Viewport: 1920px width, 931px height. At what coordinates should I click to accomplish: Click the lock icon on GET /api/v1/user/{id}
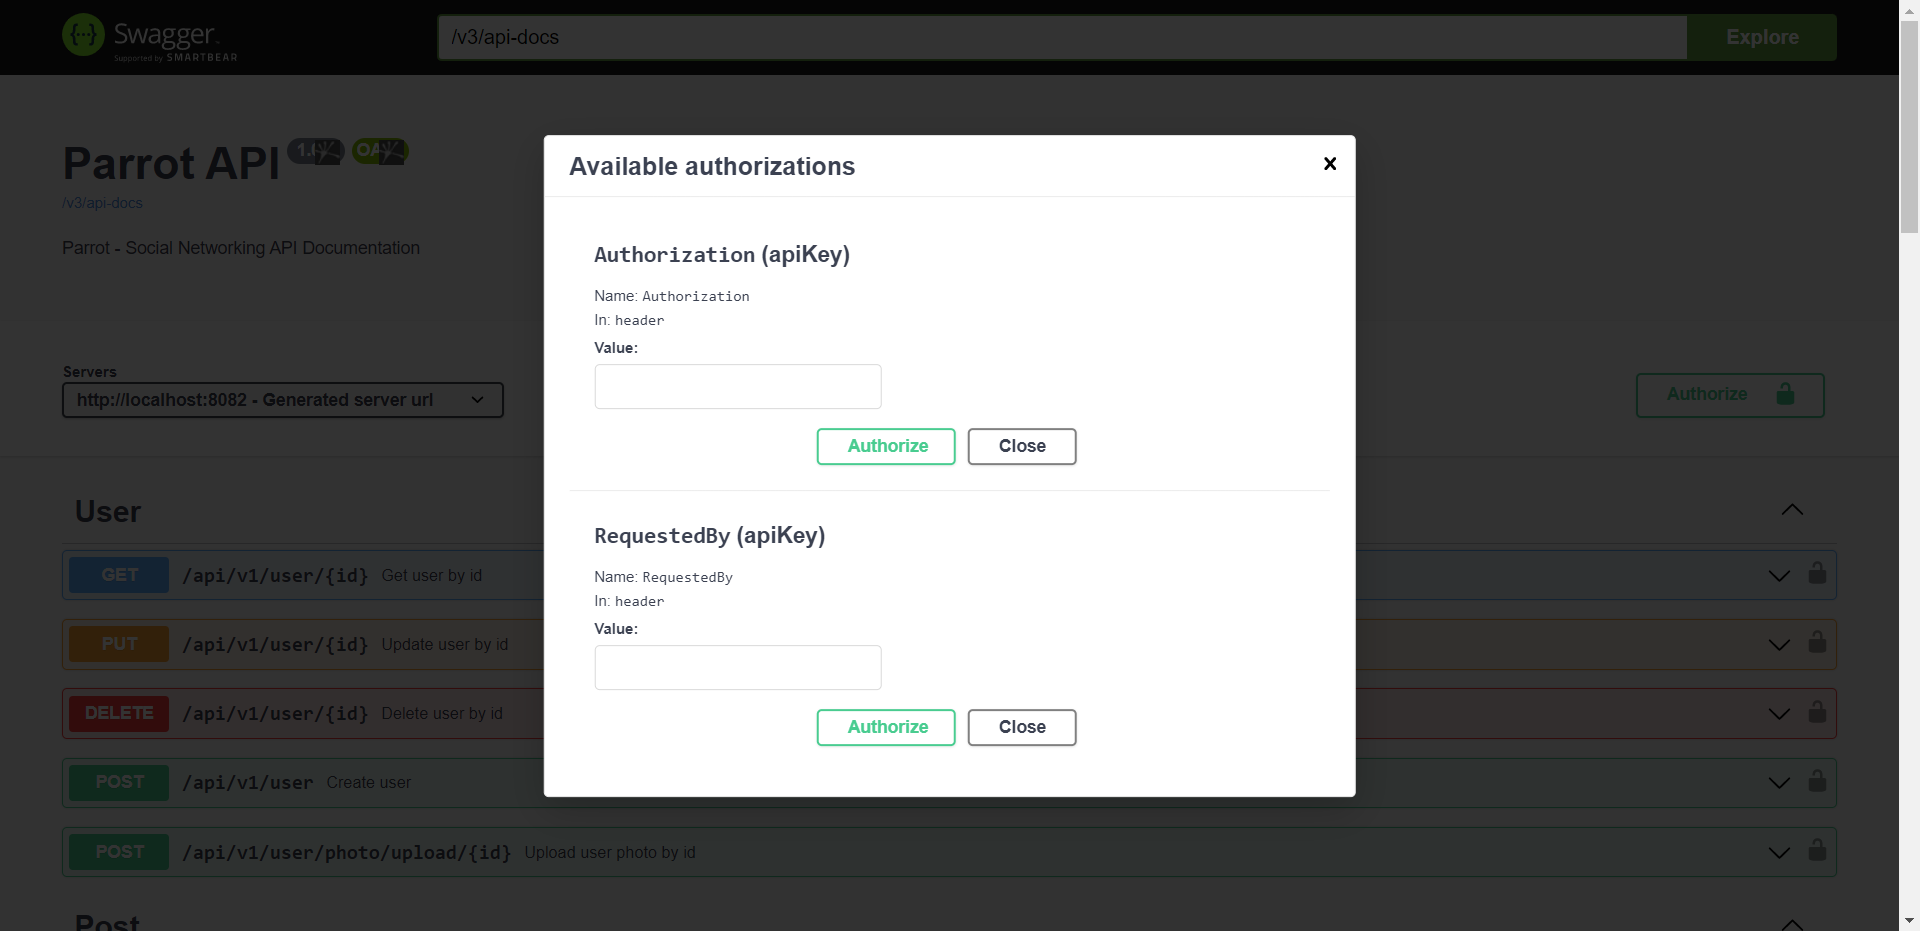point(1818,573)
